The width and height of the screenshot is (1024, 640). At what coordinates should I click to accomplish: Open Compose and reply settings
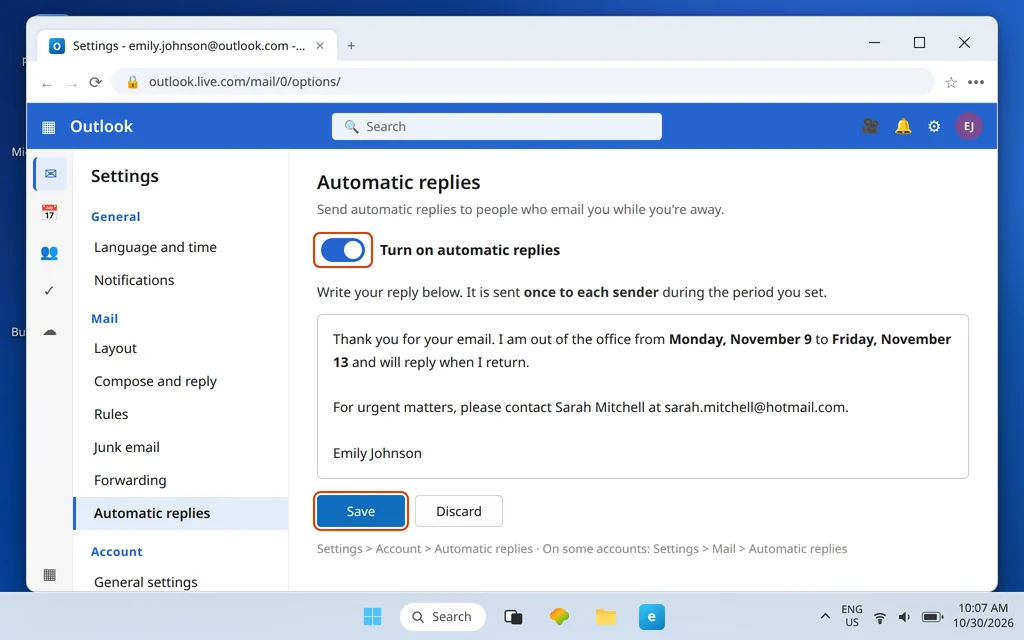pyautogui.click(x=155, y=381)
